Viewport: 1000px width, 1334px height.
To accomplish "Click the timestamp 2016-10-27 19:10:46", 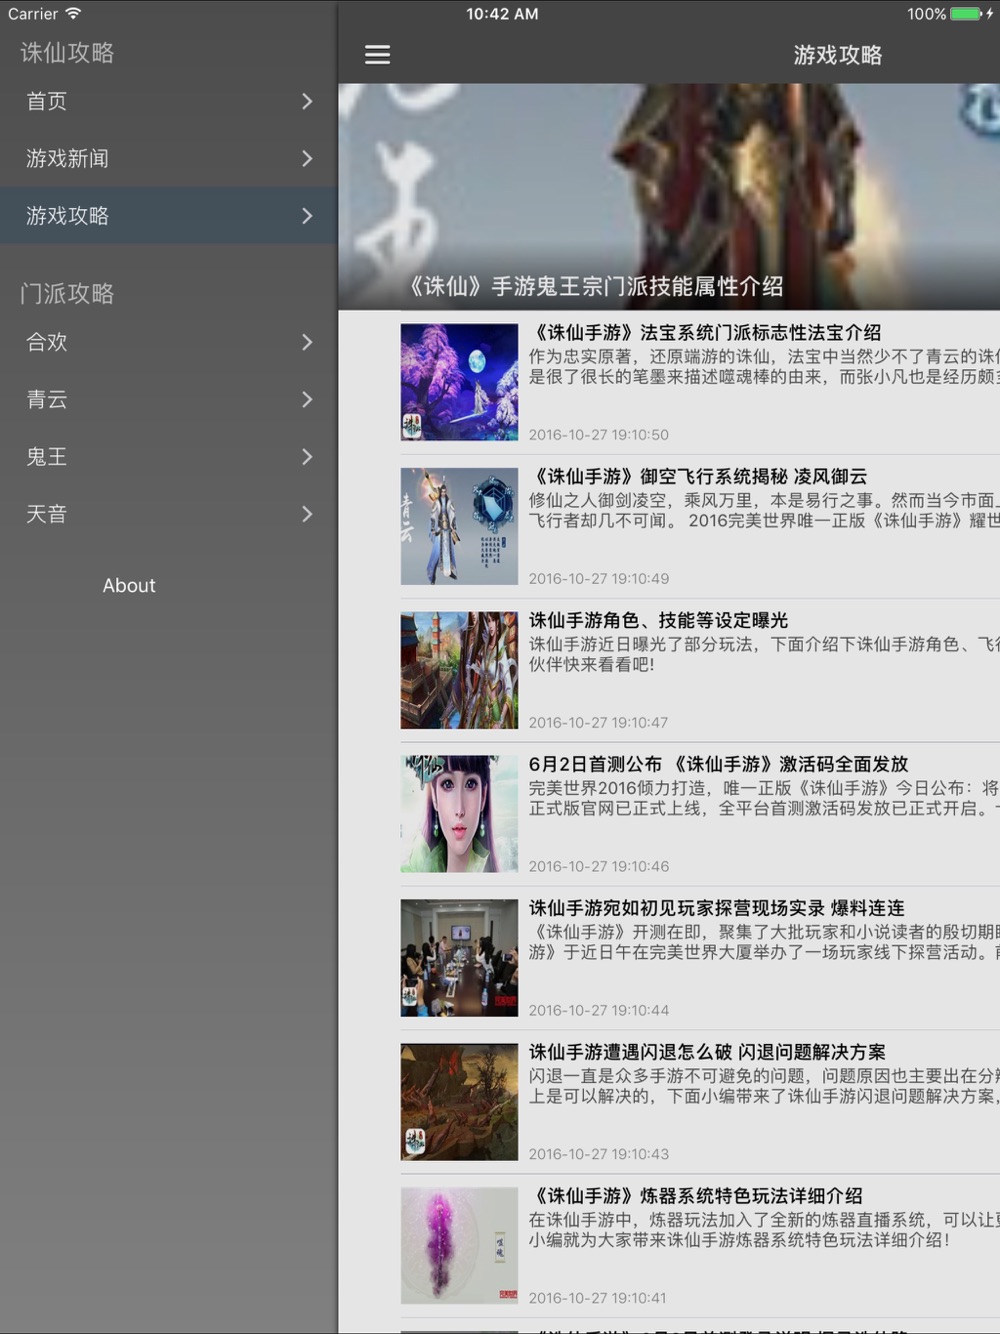I will click(599, 867).
